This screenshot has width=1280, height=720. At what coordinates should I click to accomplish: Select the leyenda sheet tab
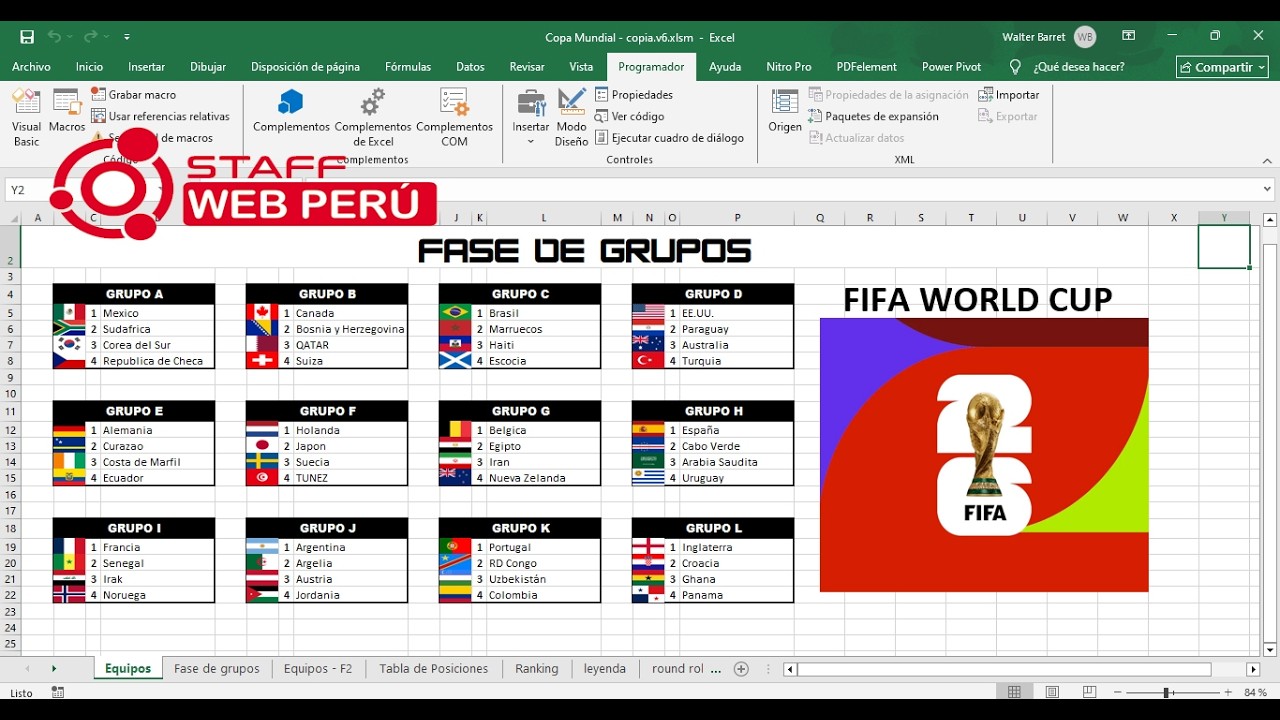pos(605,669)
